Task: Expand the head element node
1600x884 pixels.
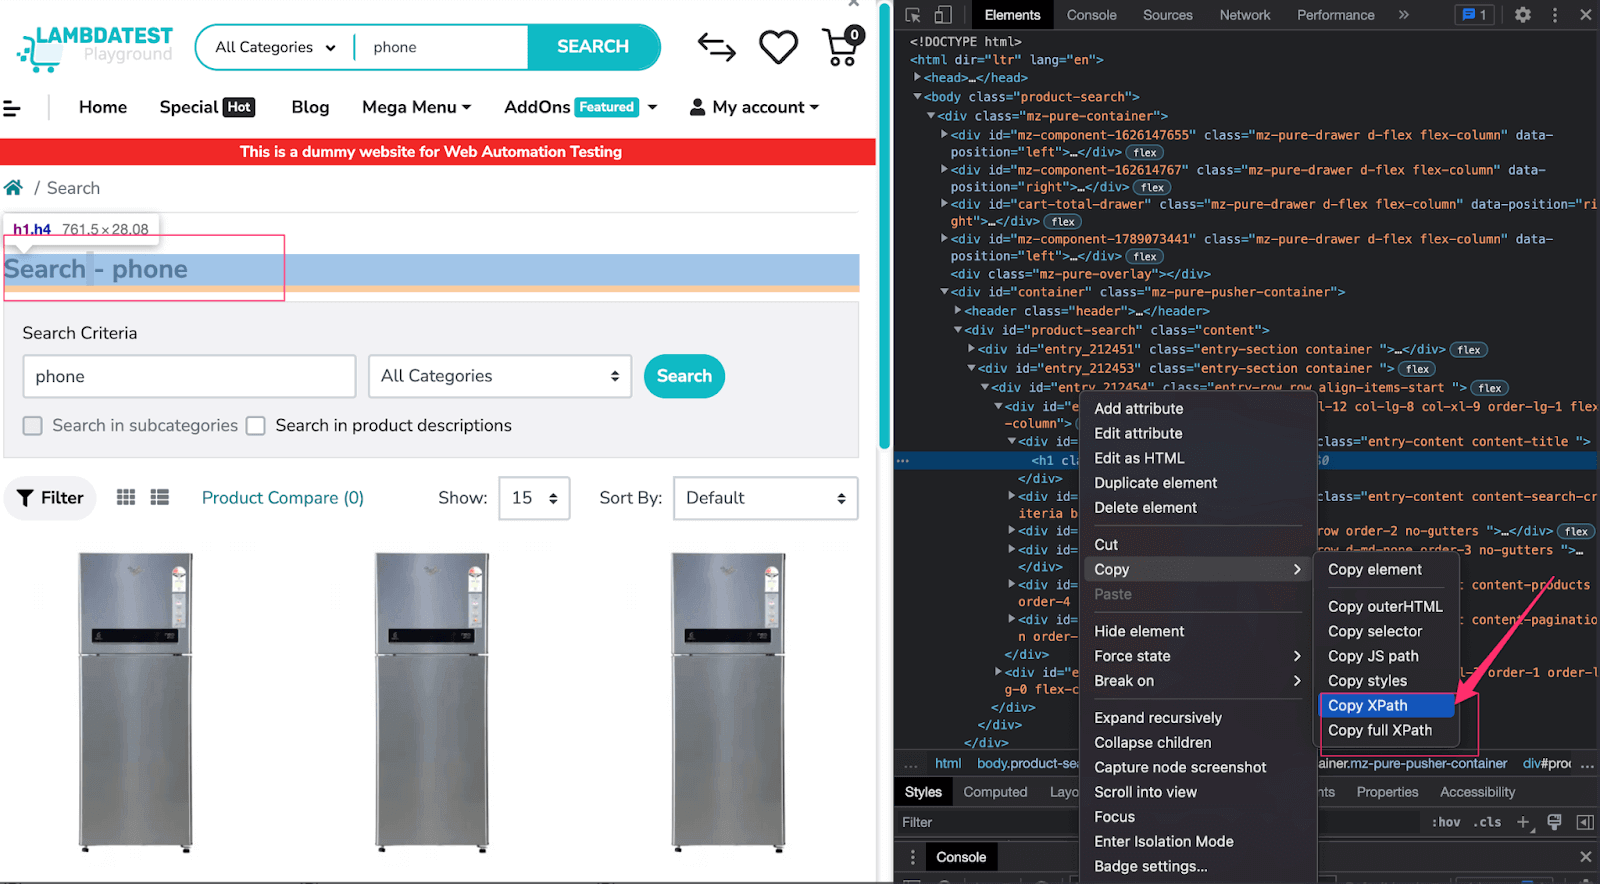Action: click(x=917, y=77)
